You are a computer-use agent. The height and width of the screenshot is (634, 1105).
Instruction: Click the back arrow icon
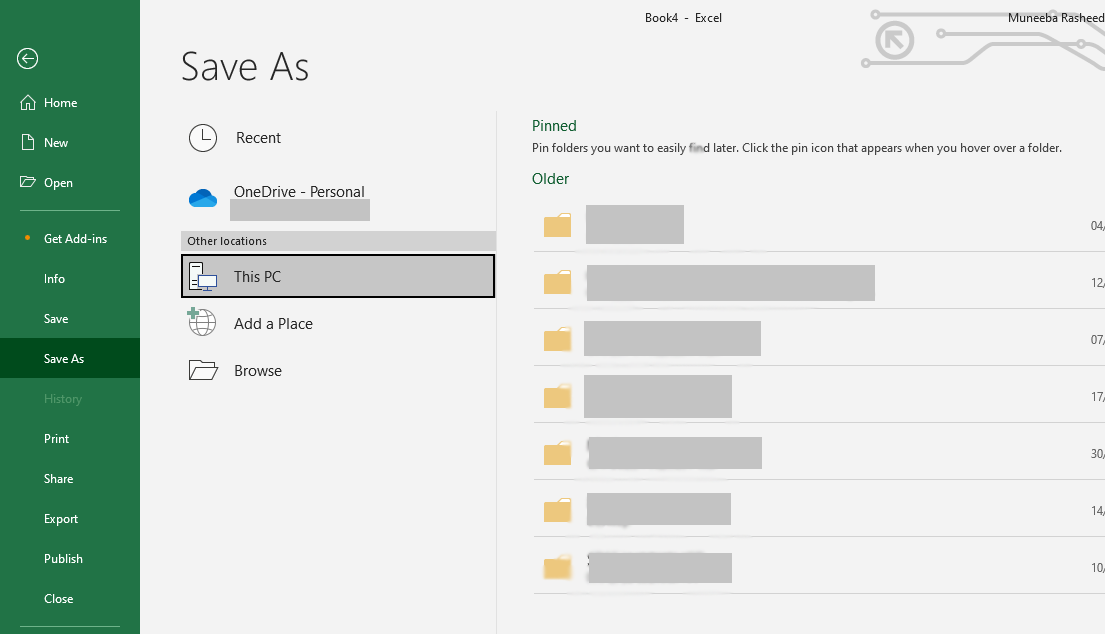point(27,59)
